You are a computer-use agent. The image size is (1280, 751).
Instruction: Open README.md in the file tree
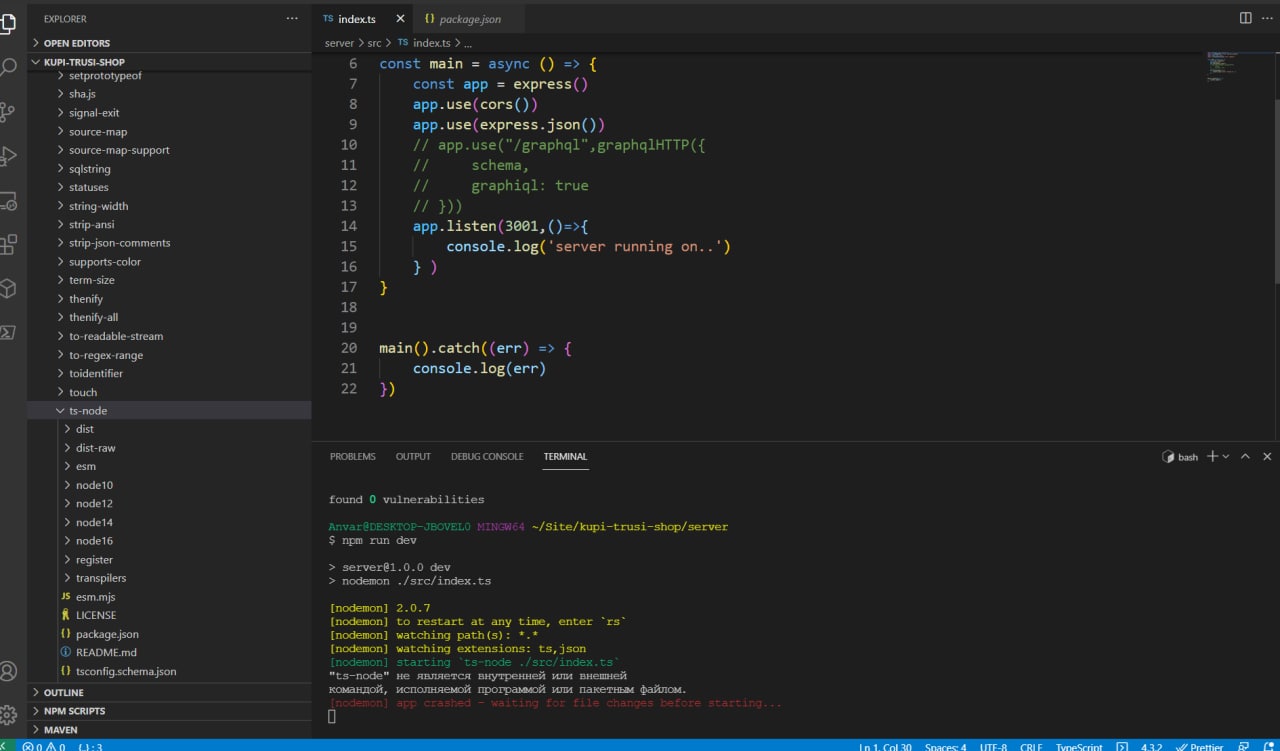pyautogui.click(x=106, y=653)
